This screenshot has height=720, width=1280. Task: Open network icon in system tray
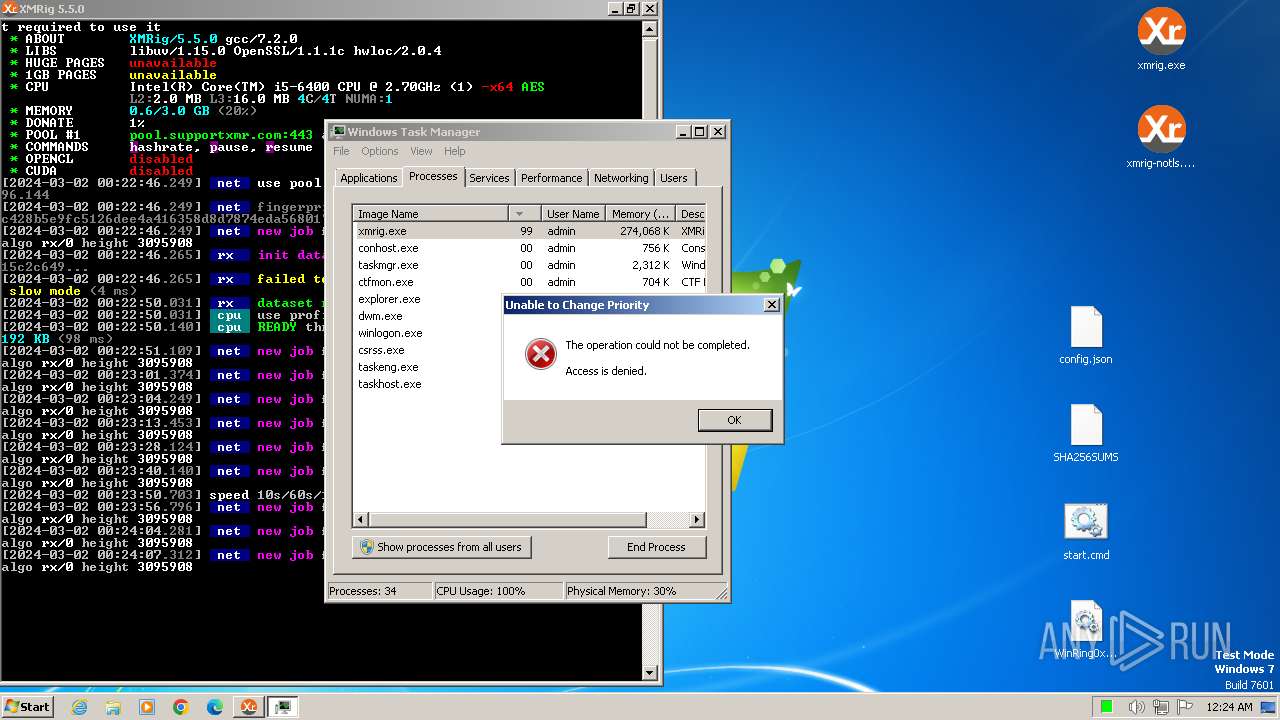pos(1160,707)
